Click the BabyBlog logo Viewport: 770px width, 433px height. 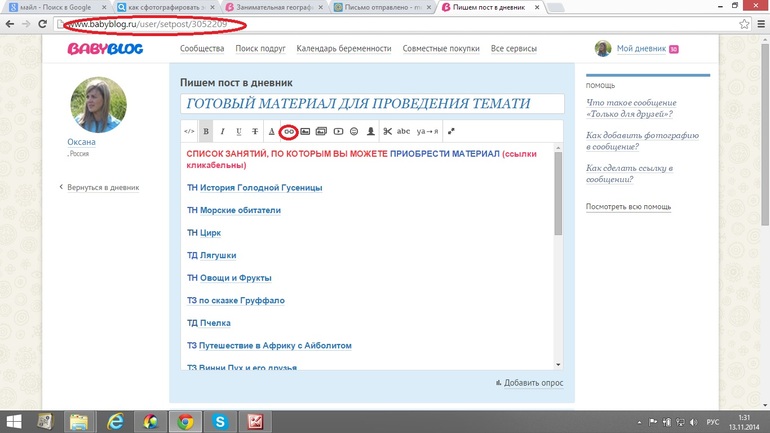click(105, 49)
